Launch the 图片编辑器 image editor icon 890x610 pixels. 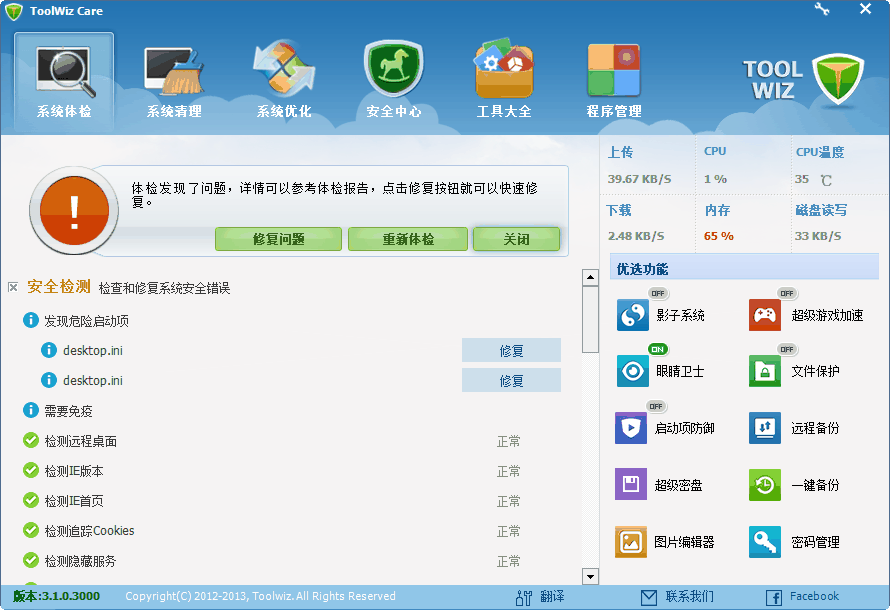click(x=631, y=542)
